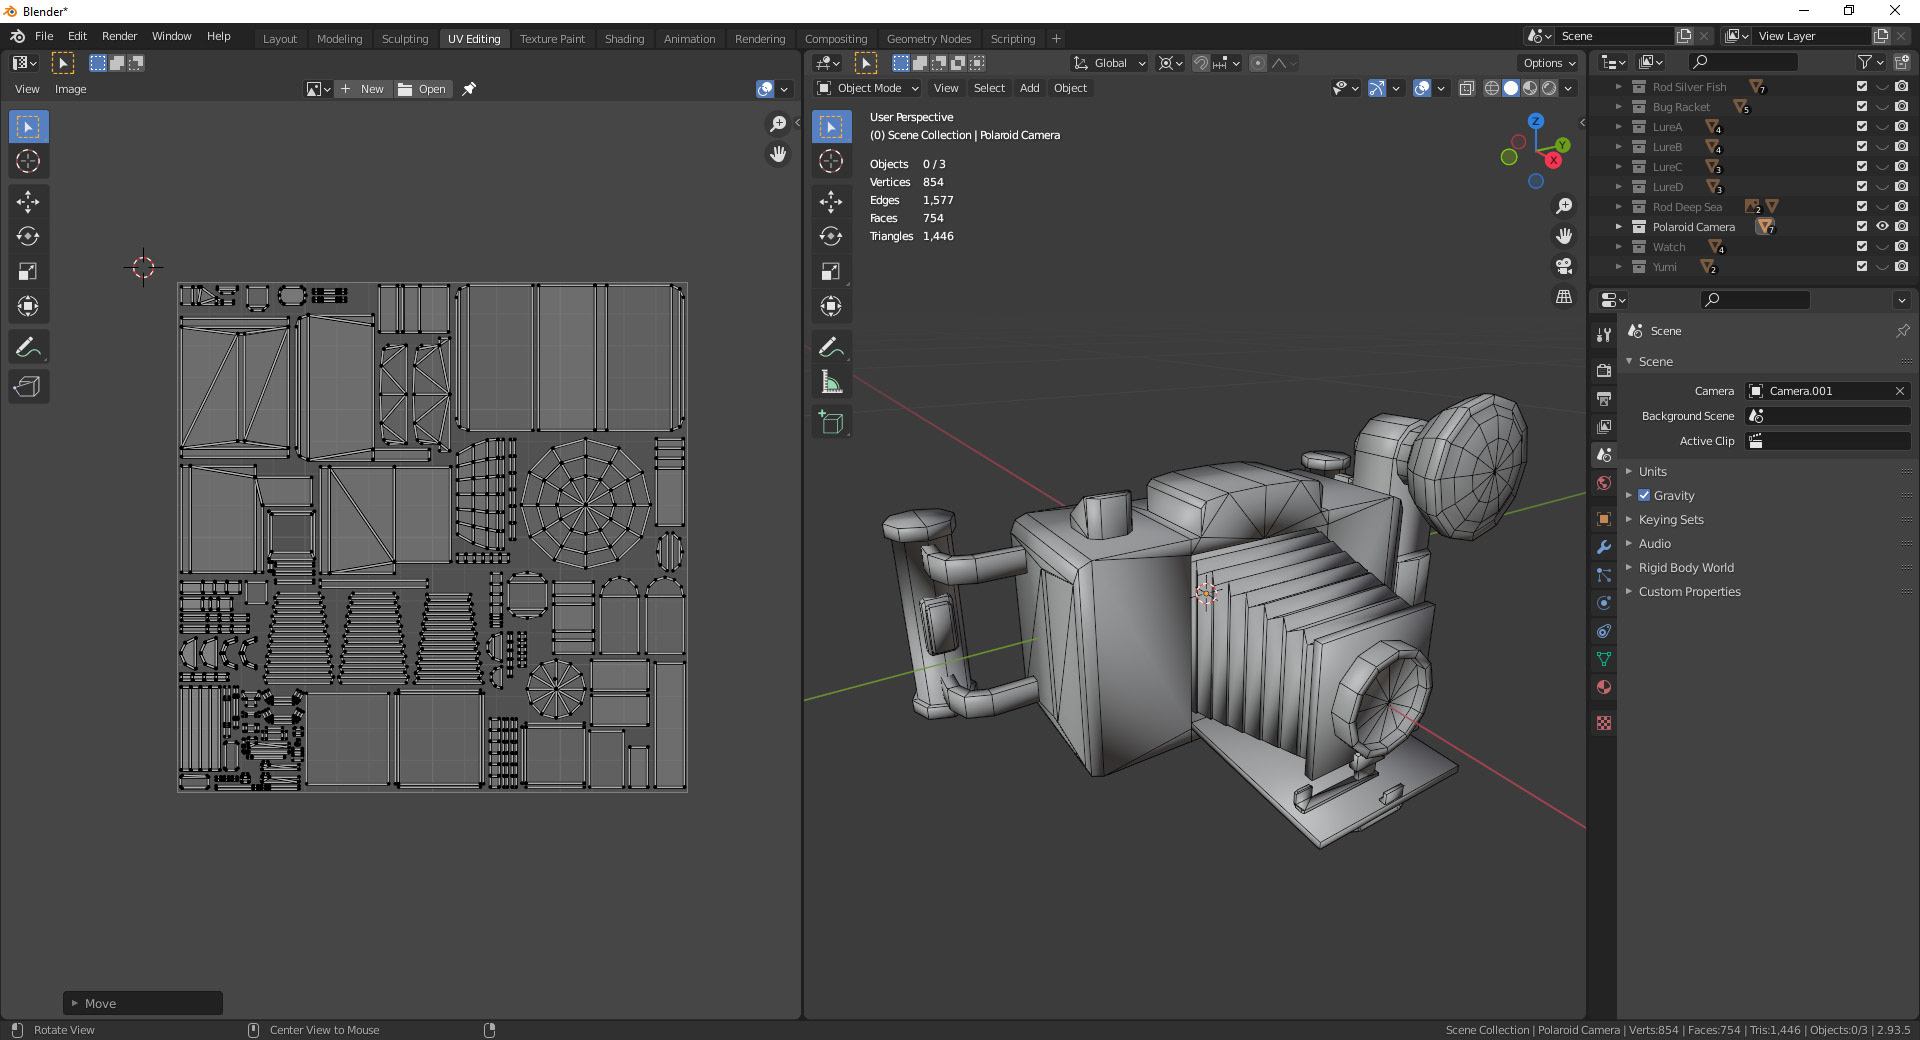Screen dimensions: 1920x1040
Task: Add new workspace with plus button
Action: 1056,39
